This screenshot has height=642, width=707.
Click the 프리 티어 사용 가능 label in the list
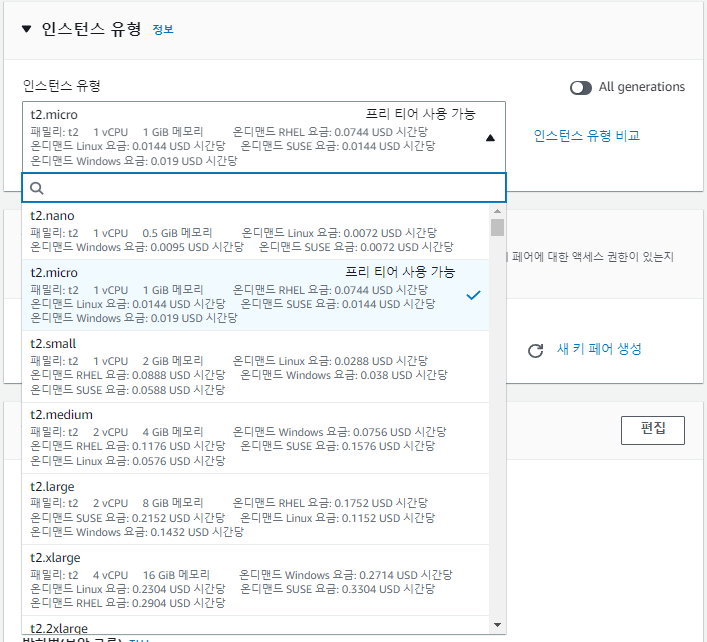pyautogui.click(x=400, y=272)
